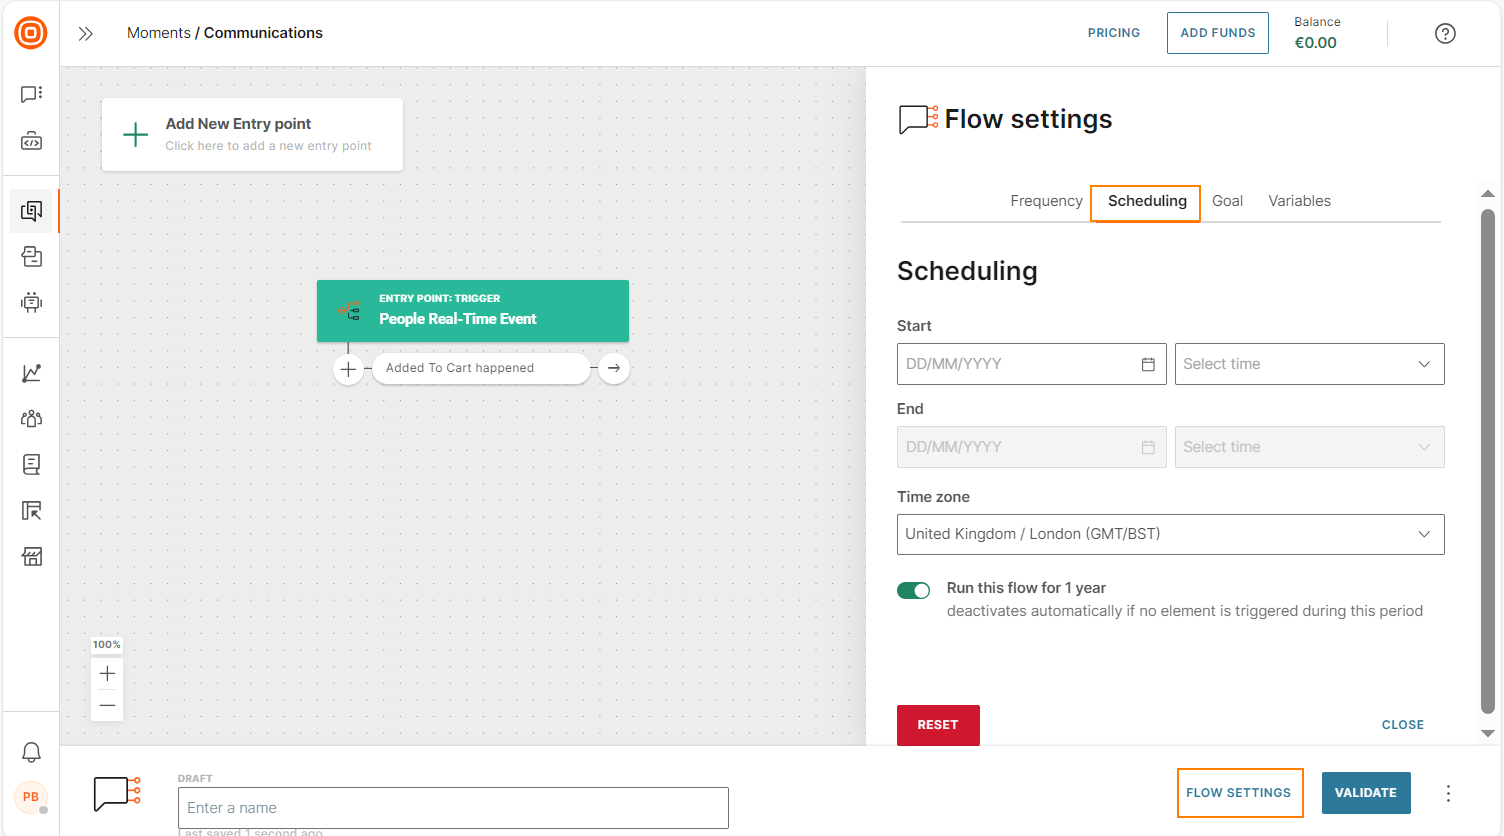Viewport: 1504px width, 836px height.
Task: Open the Start Select time dropdown
Action: coord(1309,364)
